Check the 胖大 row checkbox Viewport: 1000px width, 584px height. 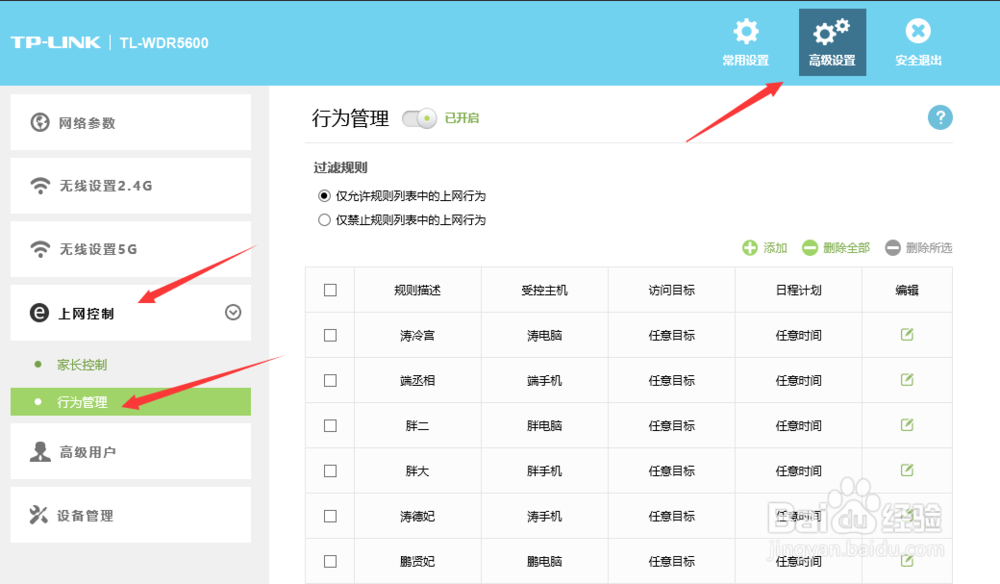(x=330, y=471)
